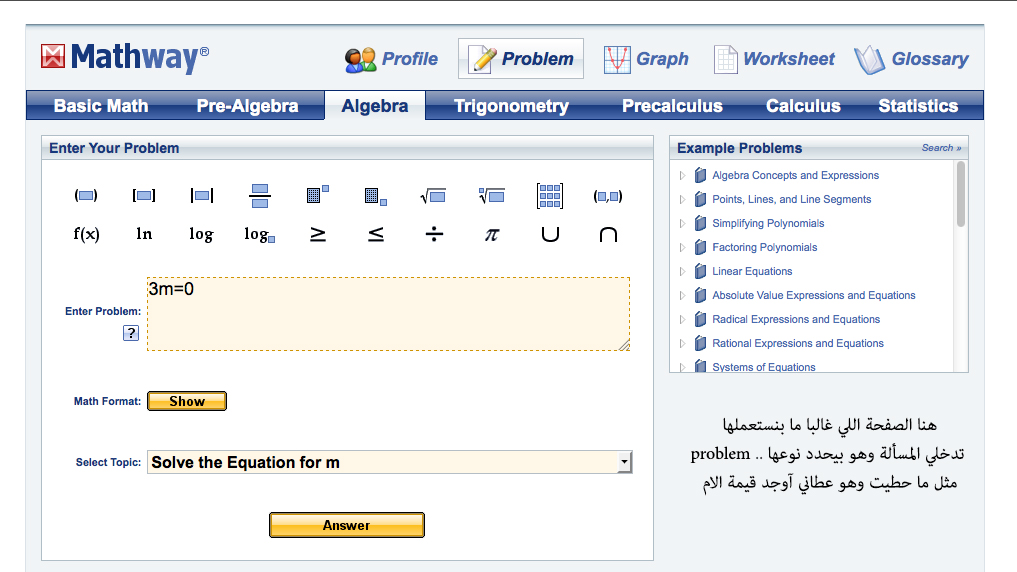This screenshot has width=1017, height=572.
Task: Insert the exponent template symbol
Action: click(x=317, y=195)
